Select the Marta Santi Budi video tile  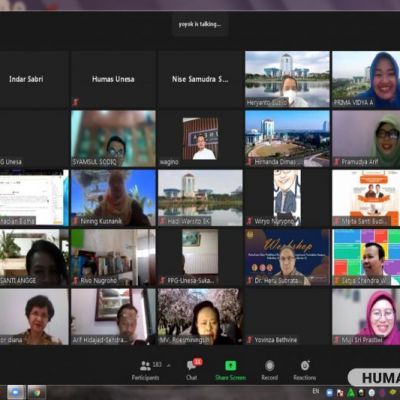point(366,198)
